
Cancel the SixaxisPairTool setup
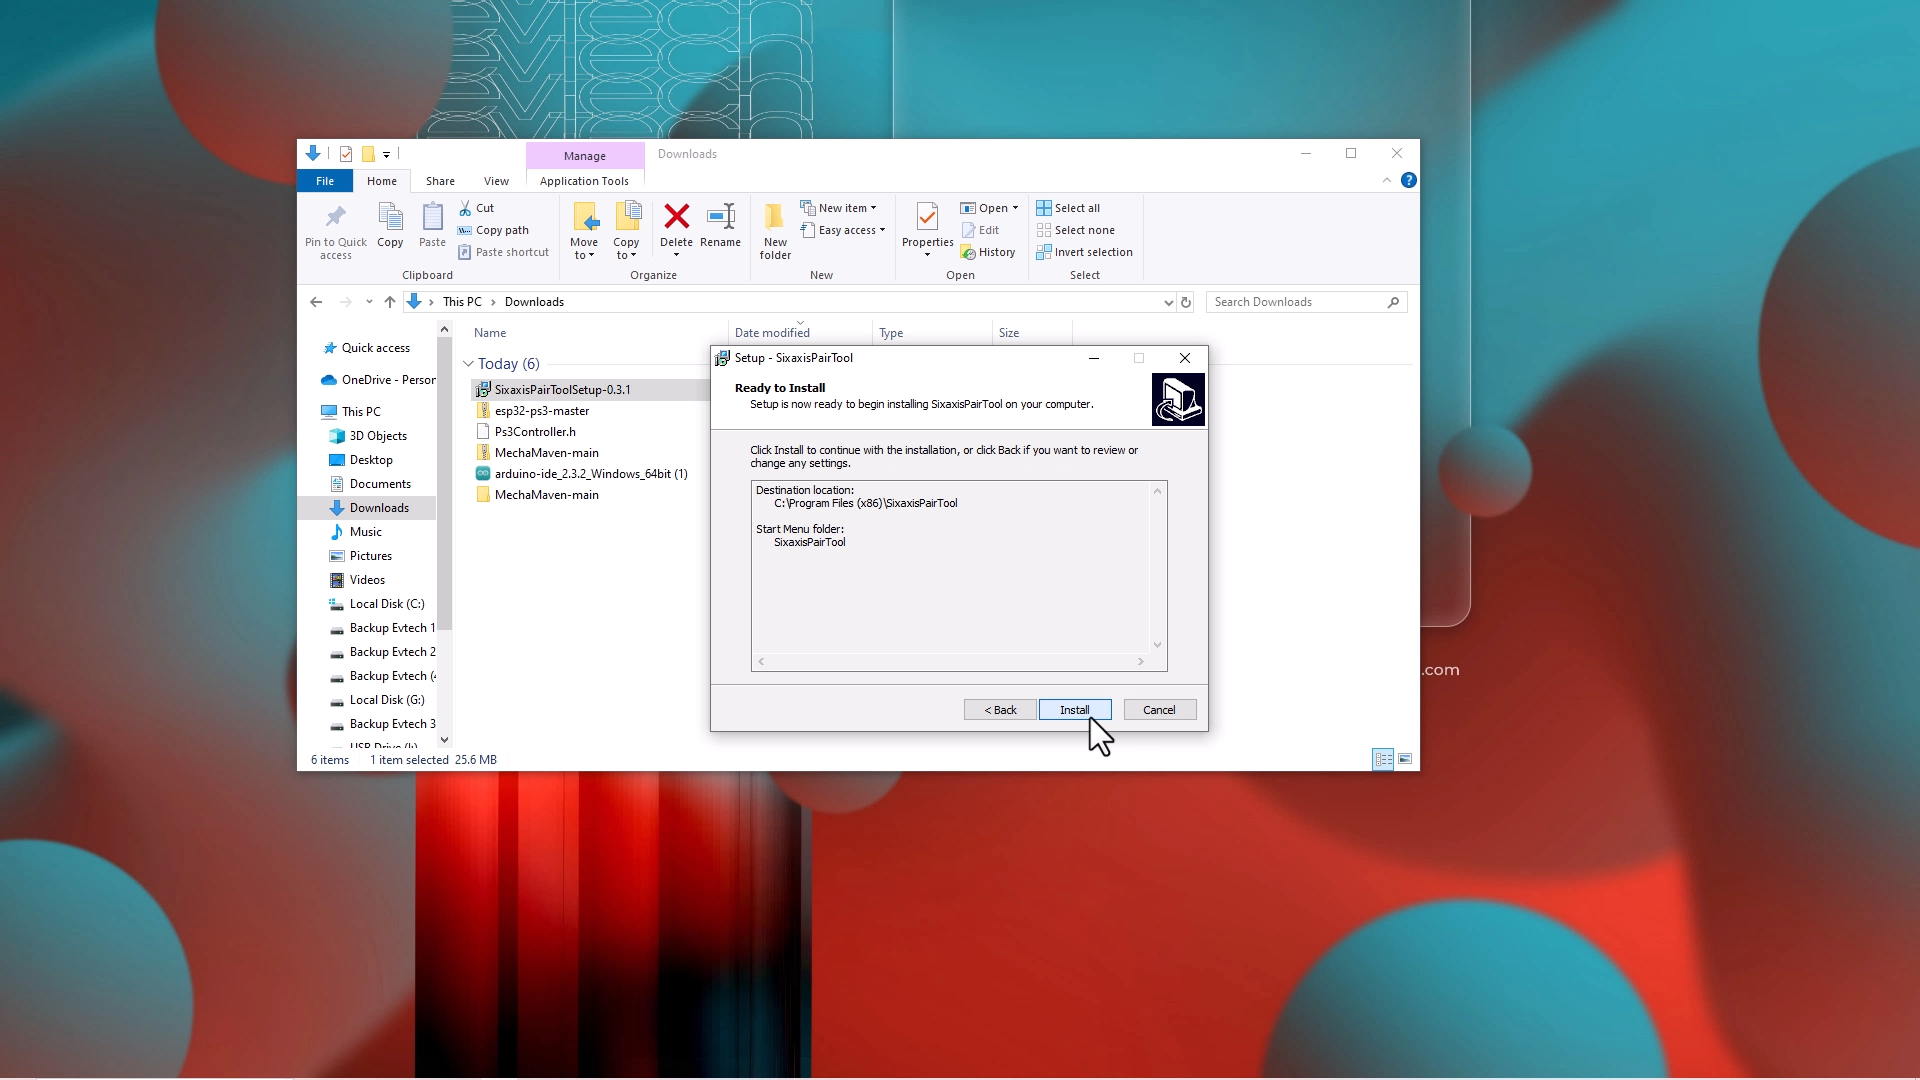pyautogui.click(x=1160, y=710)
